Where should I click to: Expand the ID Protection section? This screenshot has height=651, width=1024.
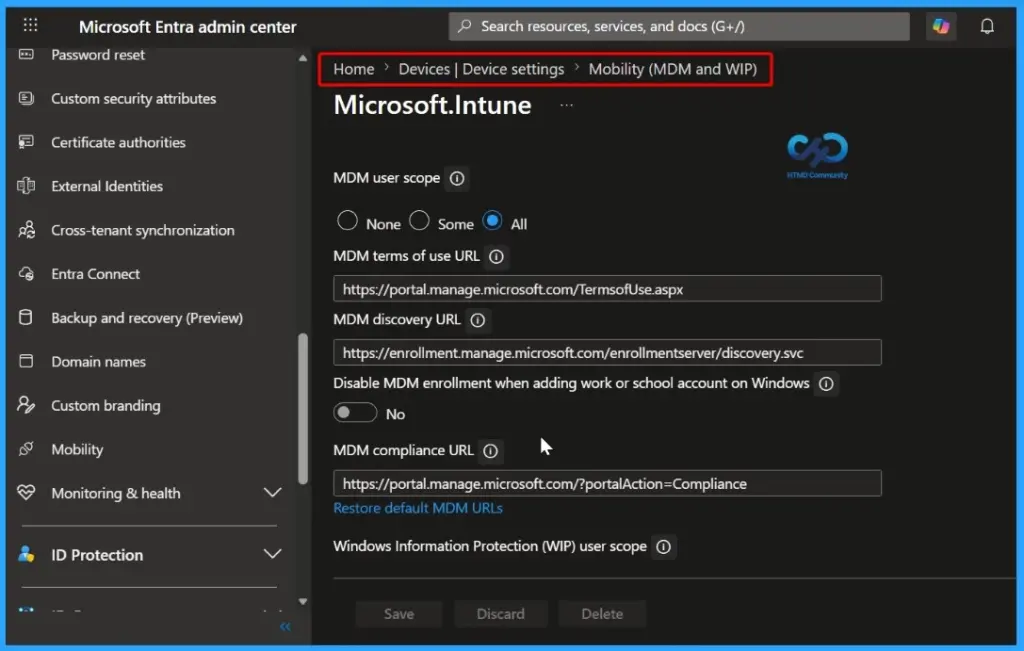[272, 554]
